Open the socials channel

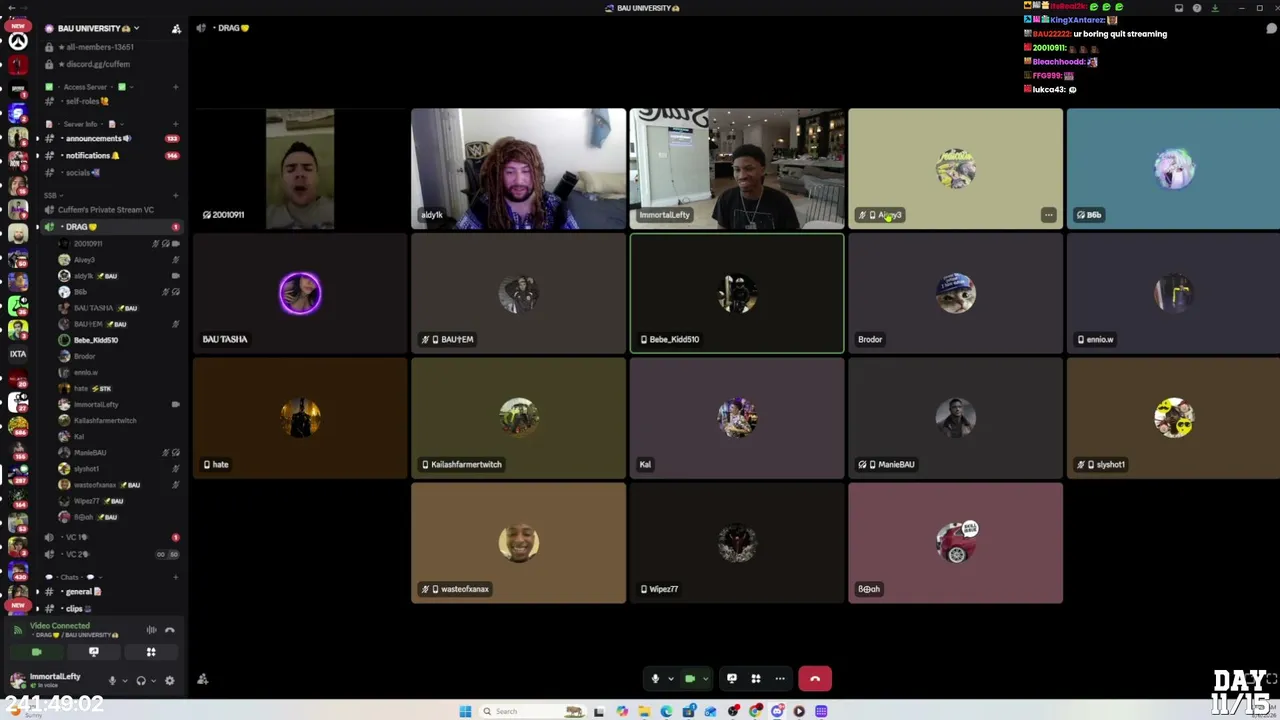pyautogui.click(x=110, y=173)
